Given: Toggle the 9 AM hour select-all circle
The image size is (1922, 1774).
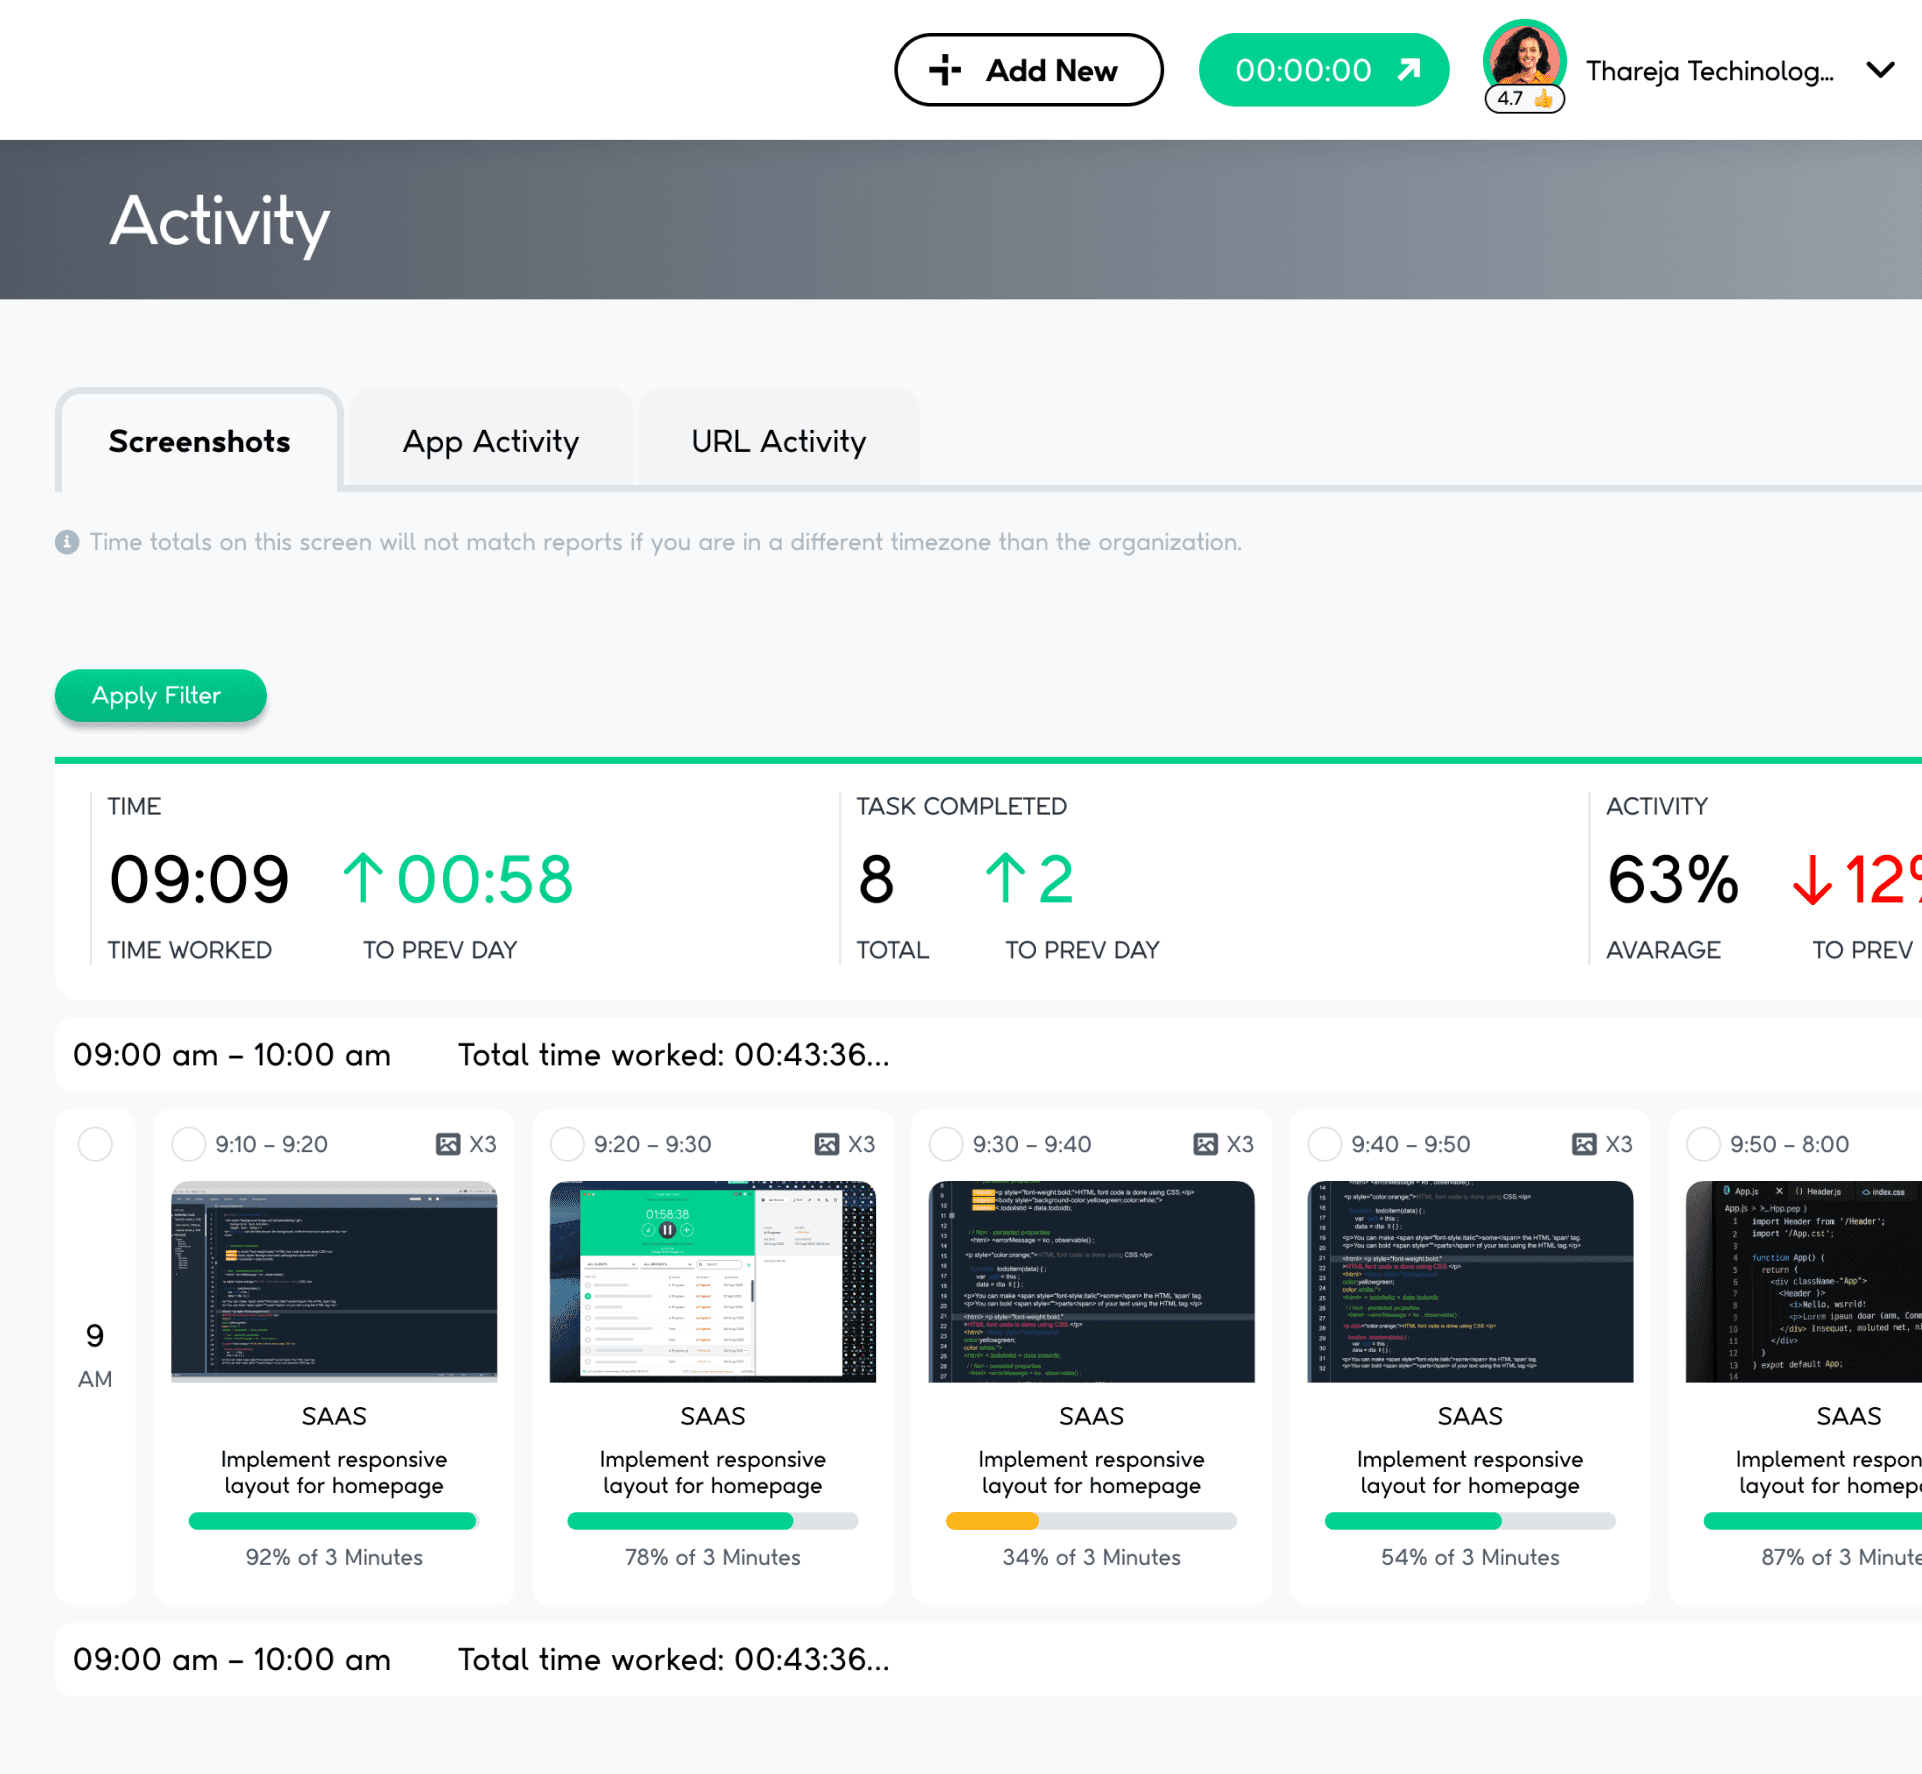Looking at the screenshot, I should (x=95, y=1144).
